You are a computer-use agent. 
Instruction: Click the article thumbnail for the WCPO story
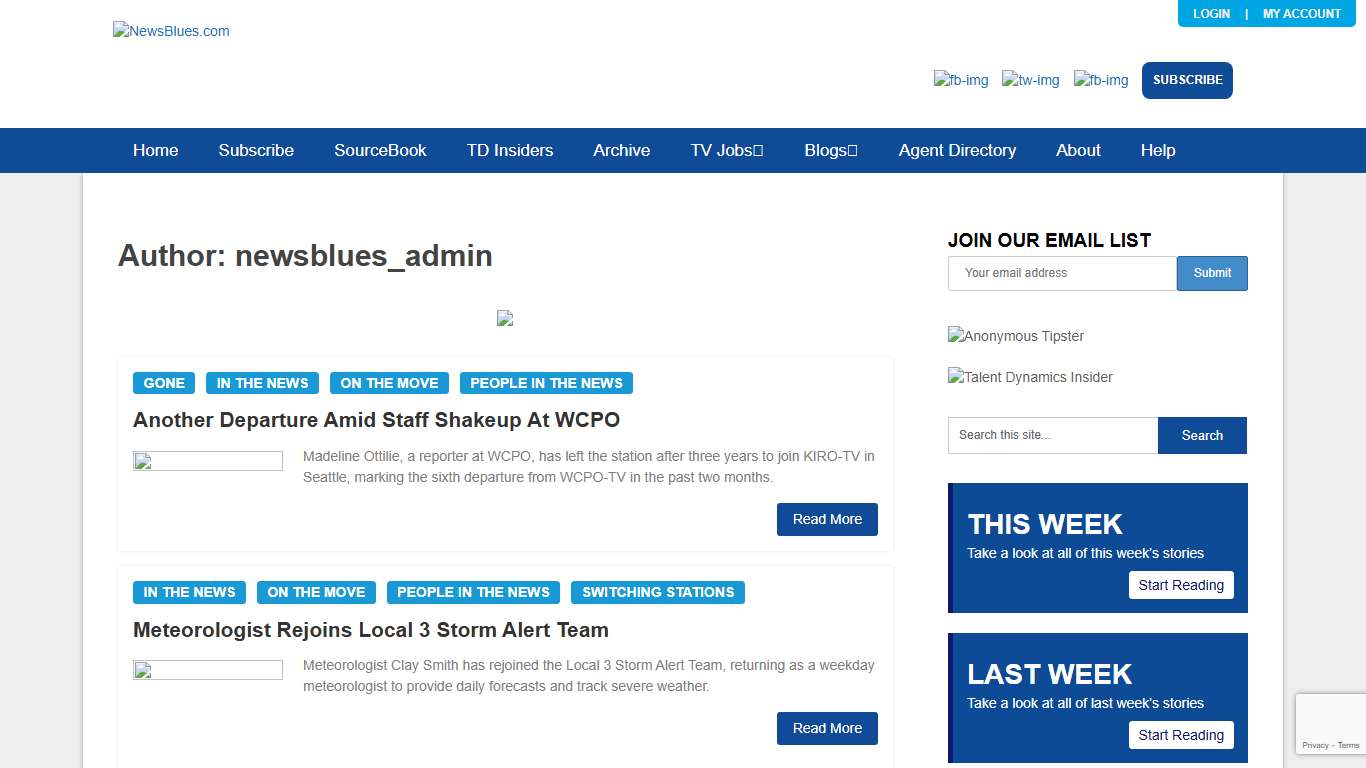click(208, 460)
